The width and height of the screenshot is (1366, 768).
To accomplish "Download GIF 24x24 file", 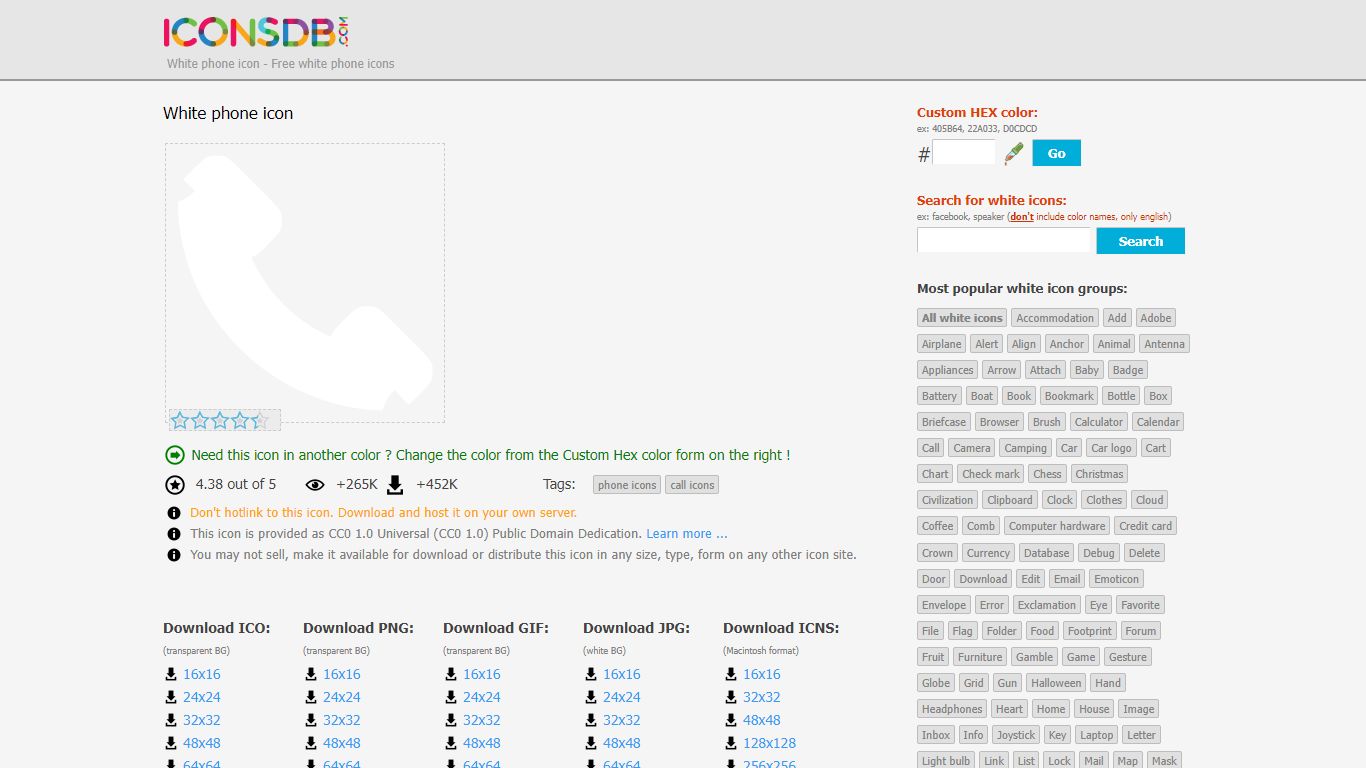I will (x=482, y=698).
